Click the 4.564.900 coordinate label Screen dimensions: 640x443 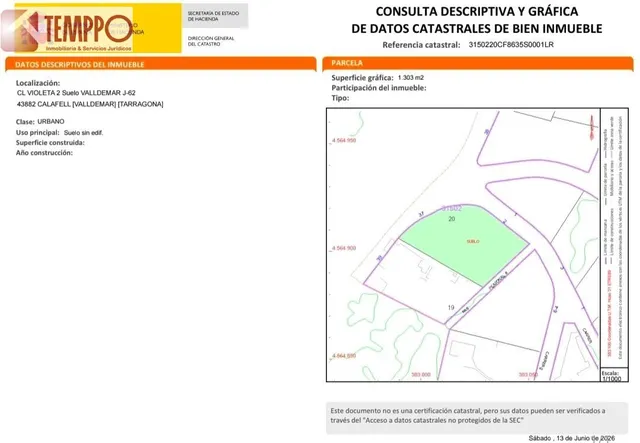[344, 248]
